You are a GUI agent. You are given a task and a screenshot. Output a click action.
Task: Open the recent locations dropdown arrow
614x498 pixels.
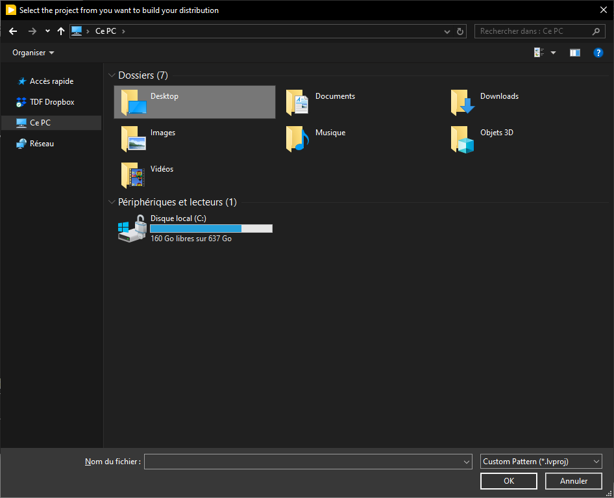47,31
